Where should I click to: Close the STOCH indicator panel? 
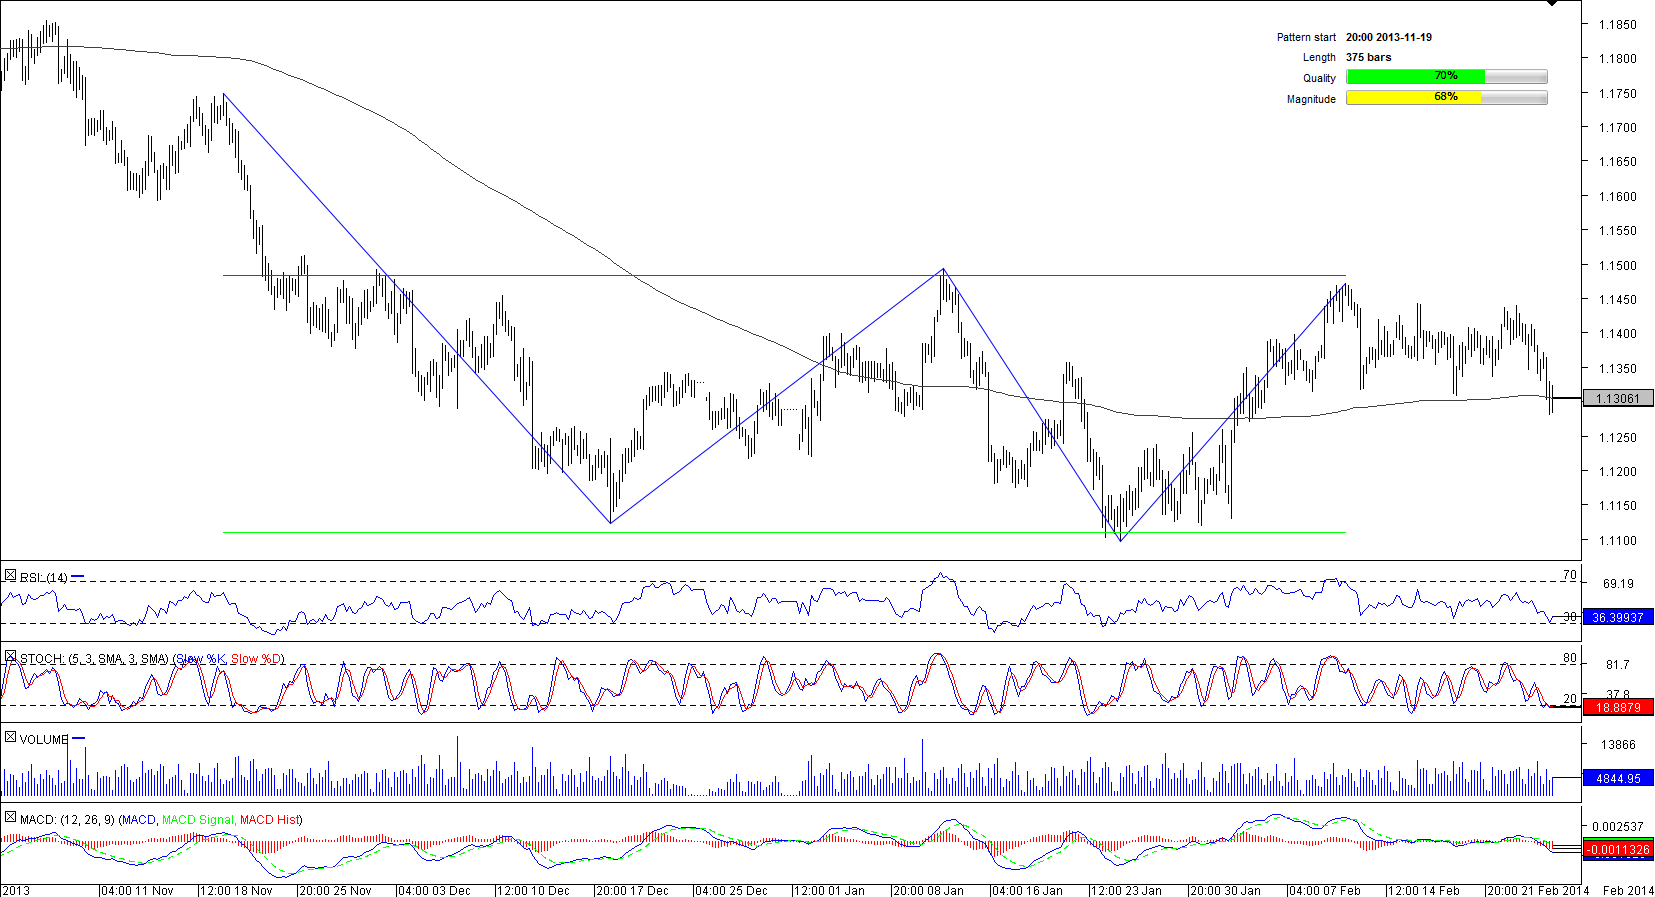pos(10,657)
